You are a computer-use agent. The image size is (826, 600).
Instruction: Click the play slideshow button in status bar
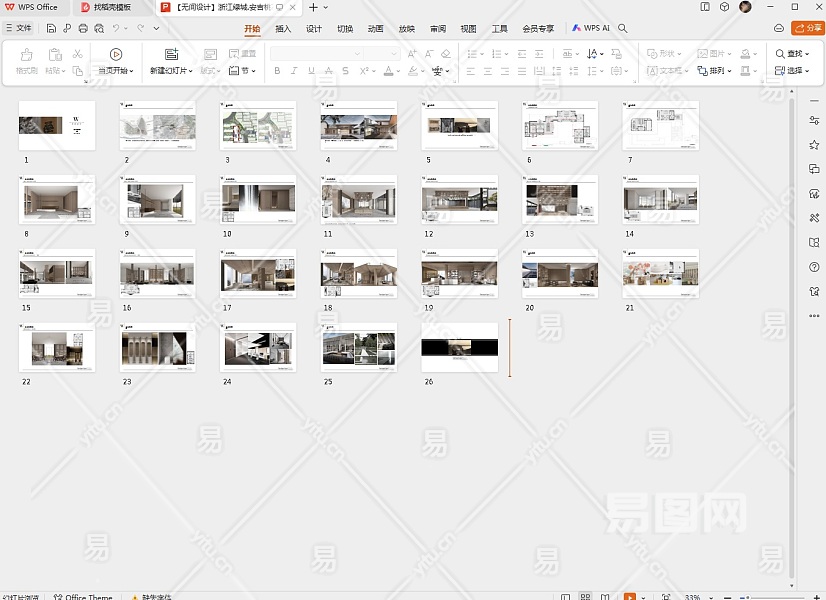click(x=629, y=596)
